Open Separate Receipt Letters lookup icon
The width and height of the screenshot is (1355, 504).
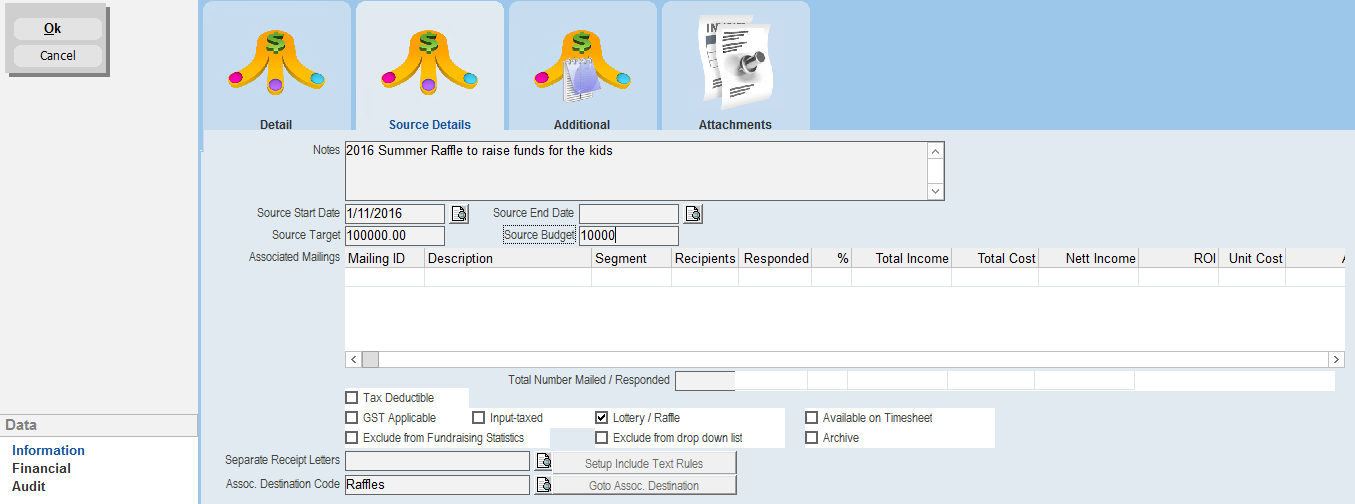pyautogui.click(x=543, y=461)
